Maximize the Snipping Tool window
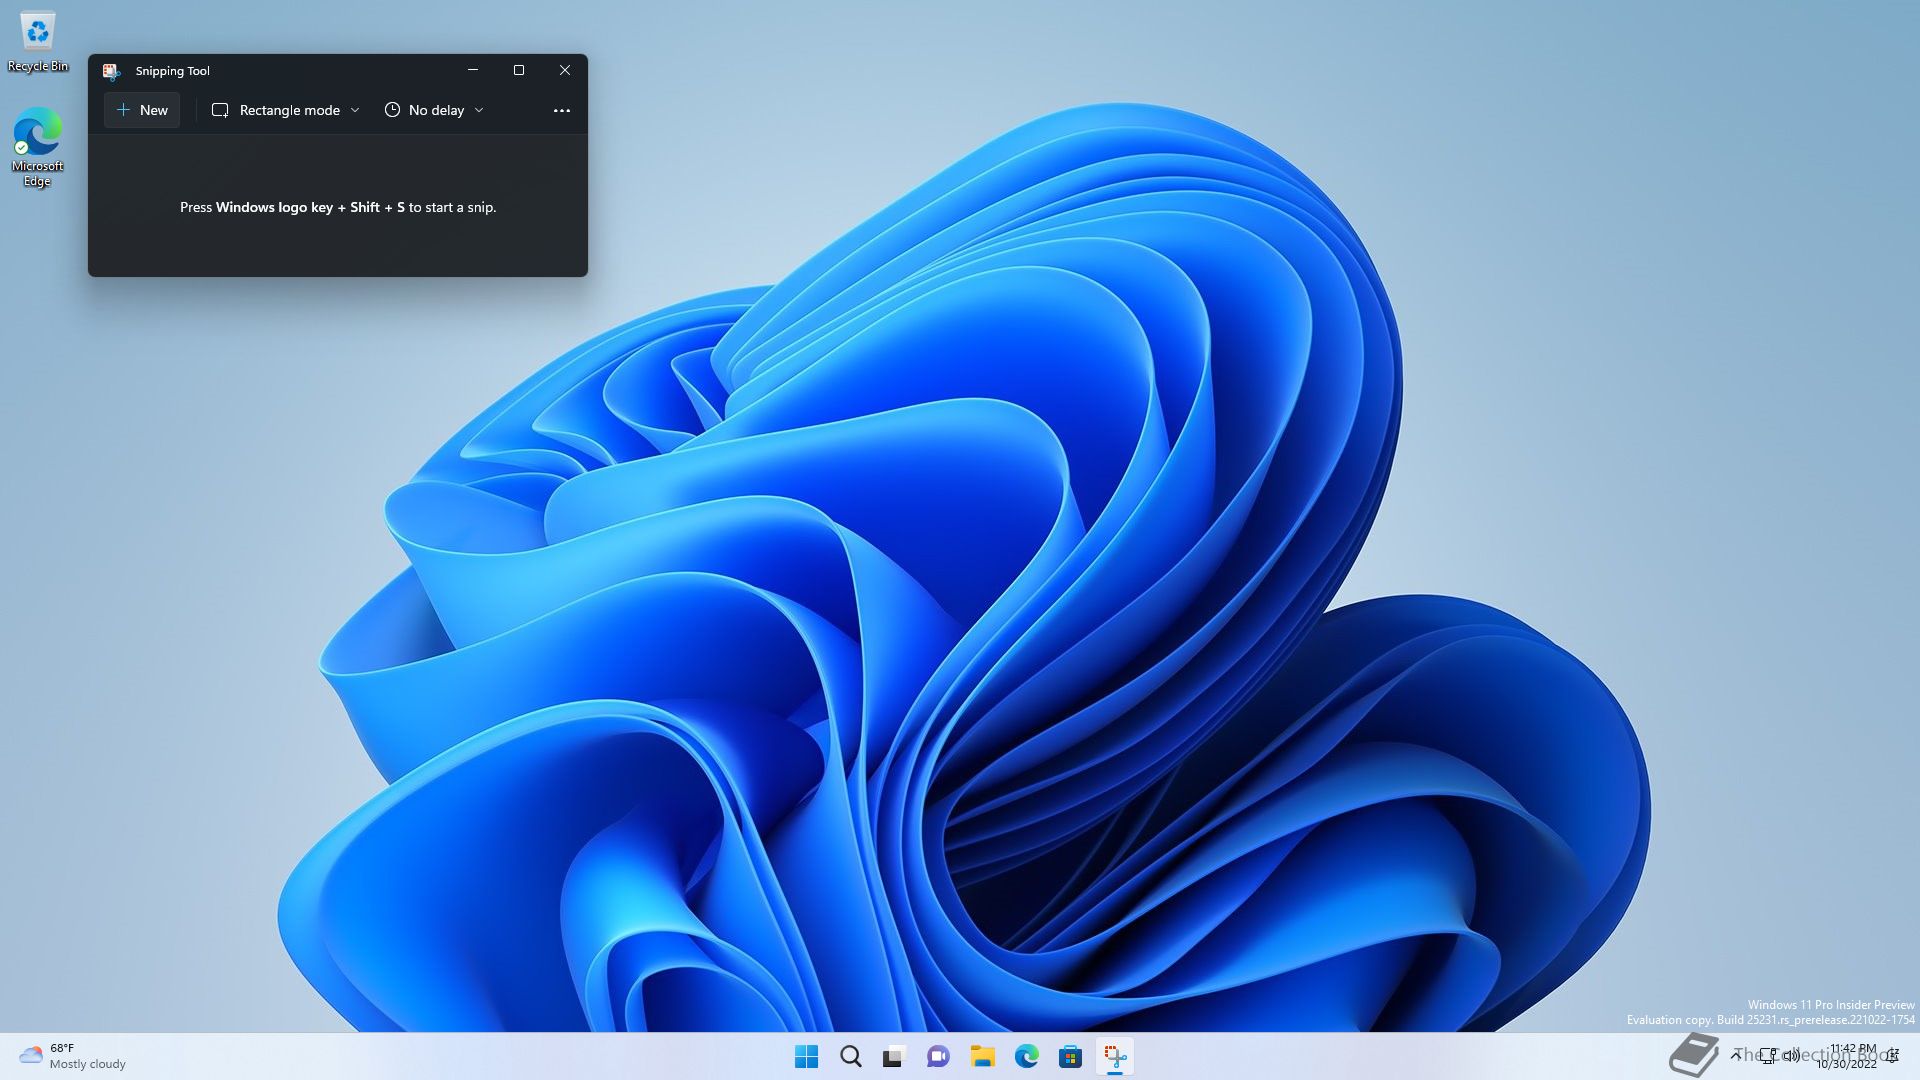 pos(519,70)
